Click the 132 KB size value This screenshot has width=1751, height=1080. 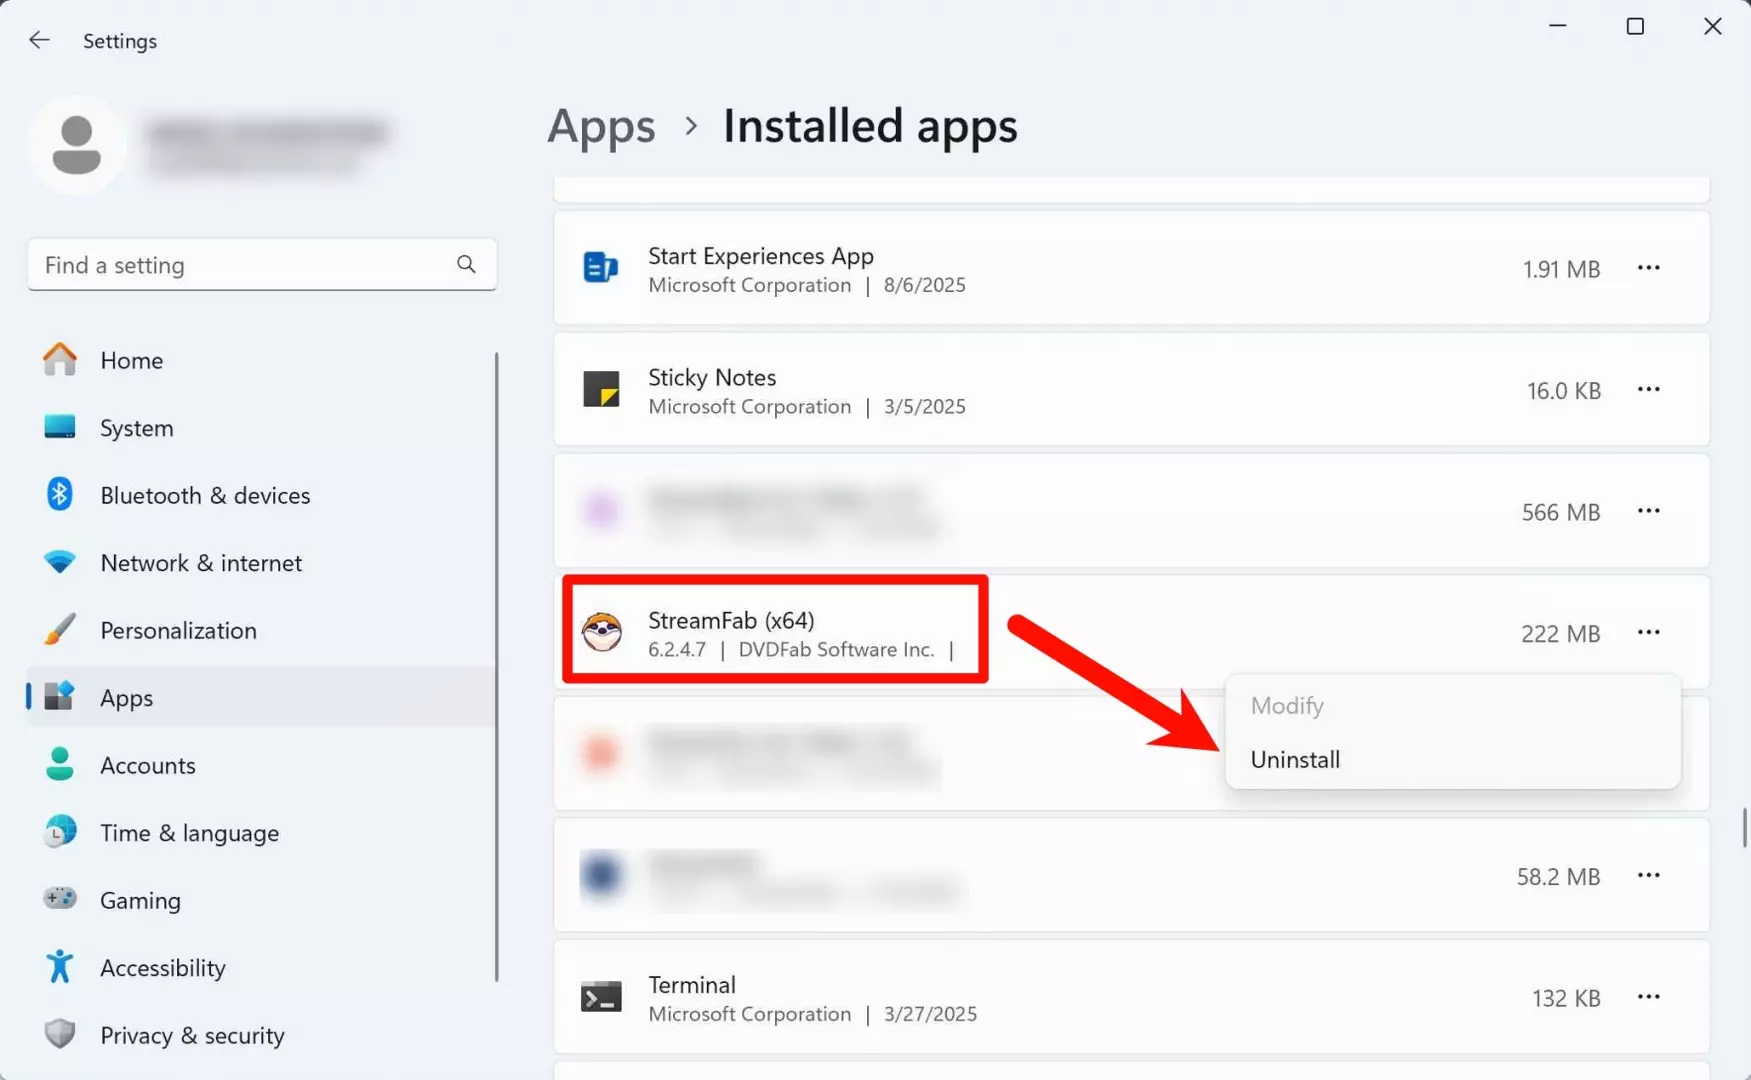(x=1566, y=998)
